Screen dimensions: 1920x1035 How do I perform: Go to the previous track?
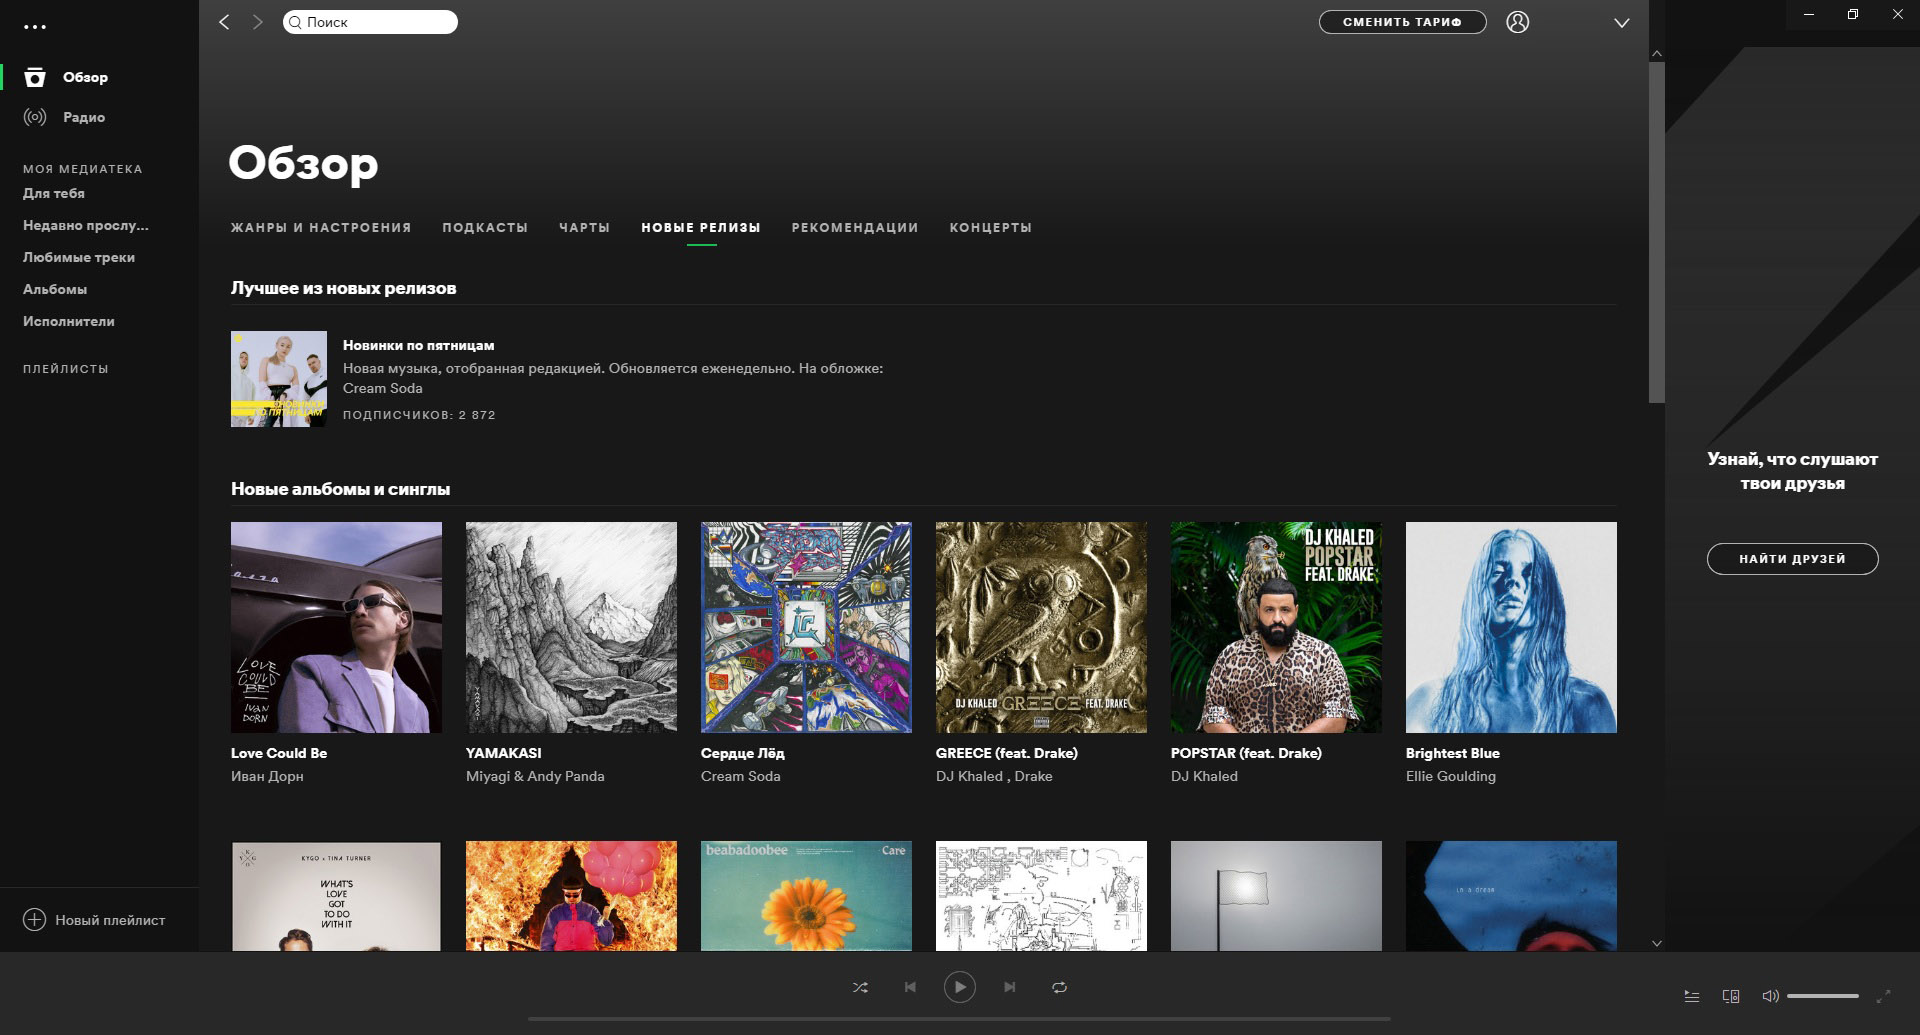[x=910, y=987]
